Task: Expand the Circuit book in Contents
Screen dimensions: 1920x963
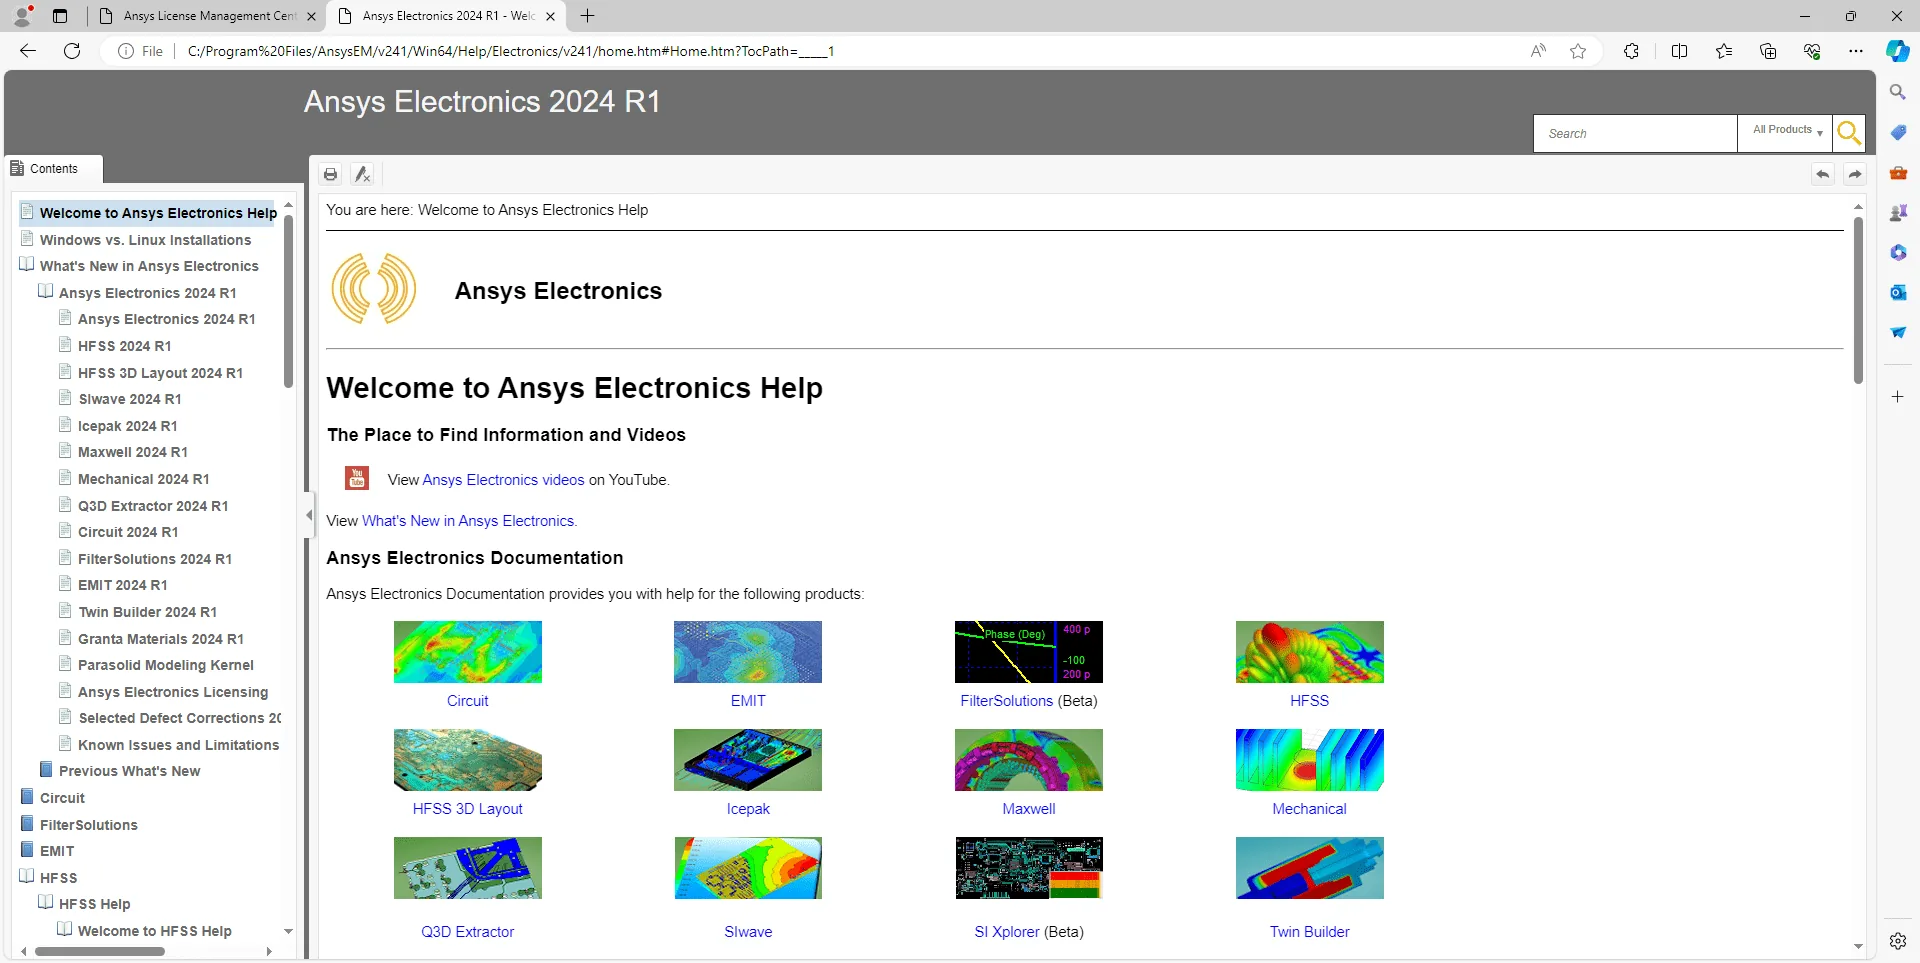Action: point(27,797)
